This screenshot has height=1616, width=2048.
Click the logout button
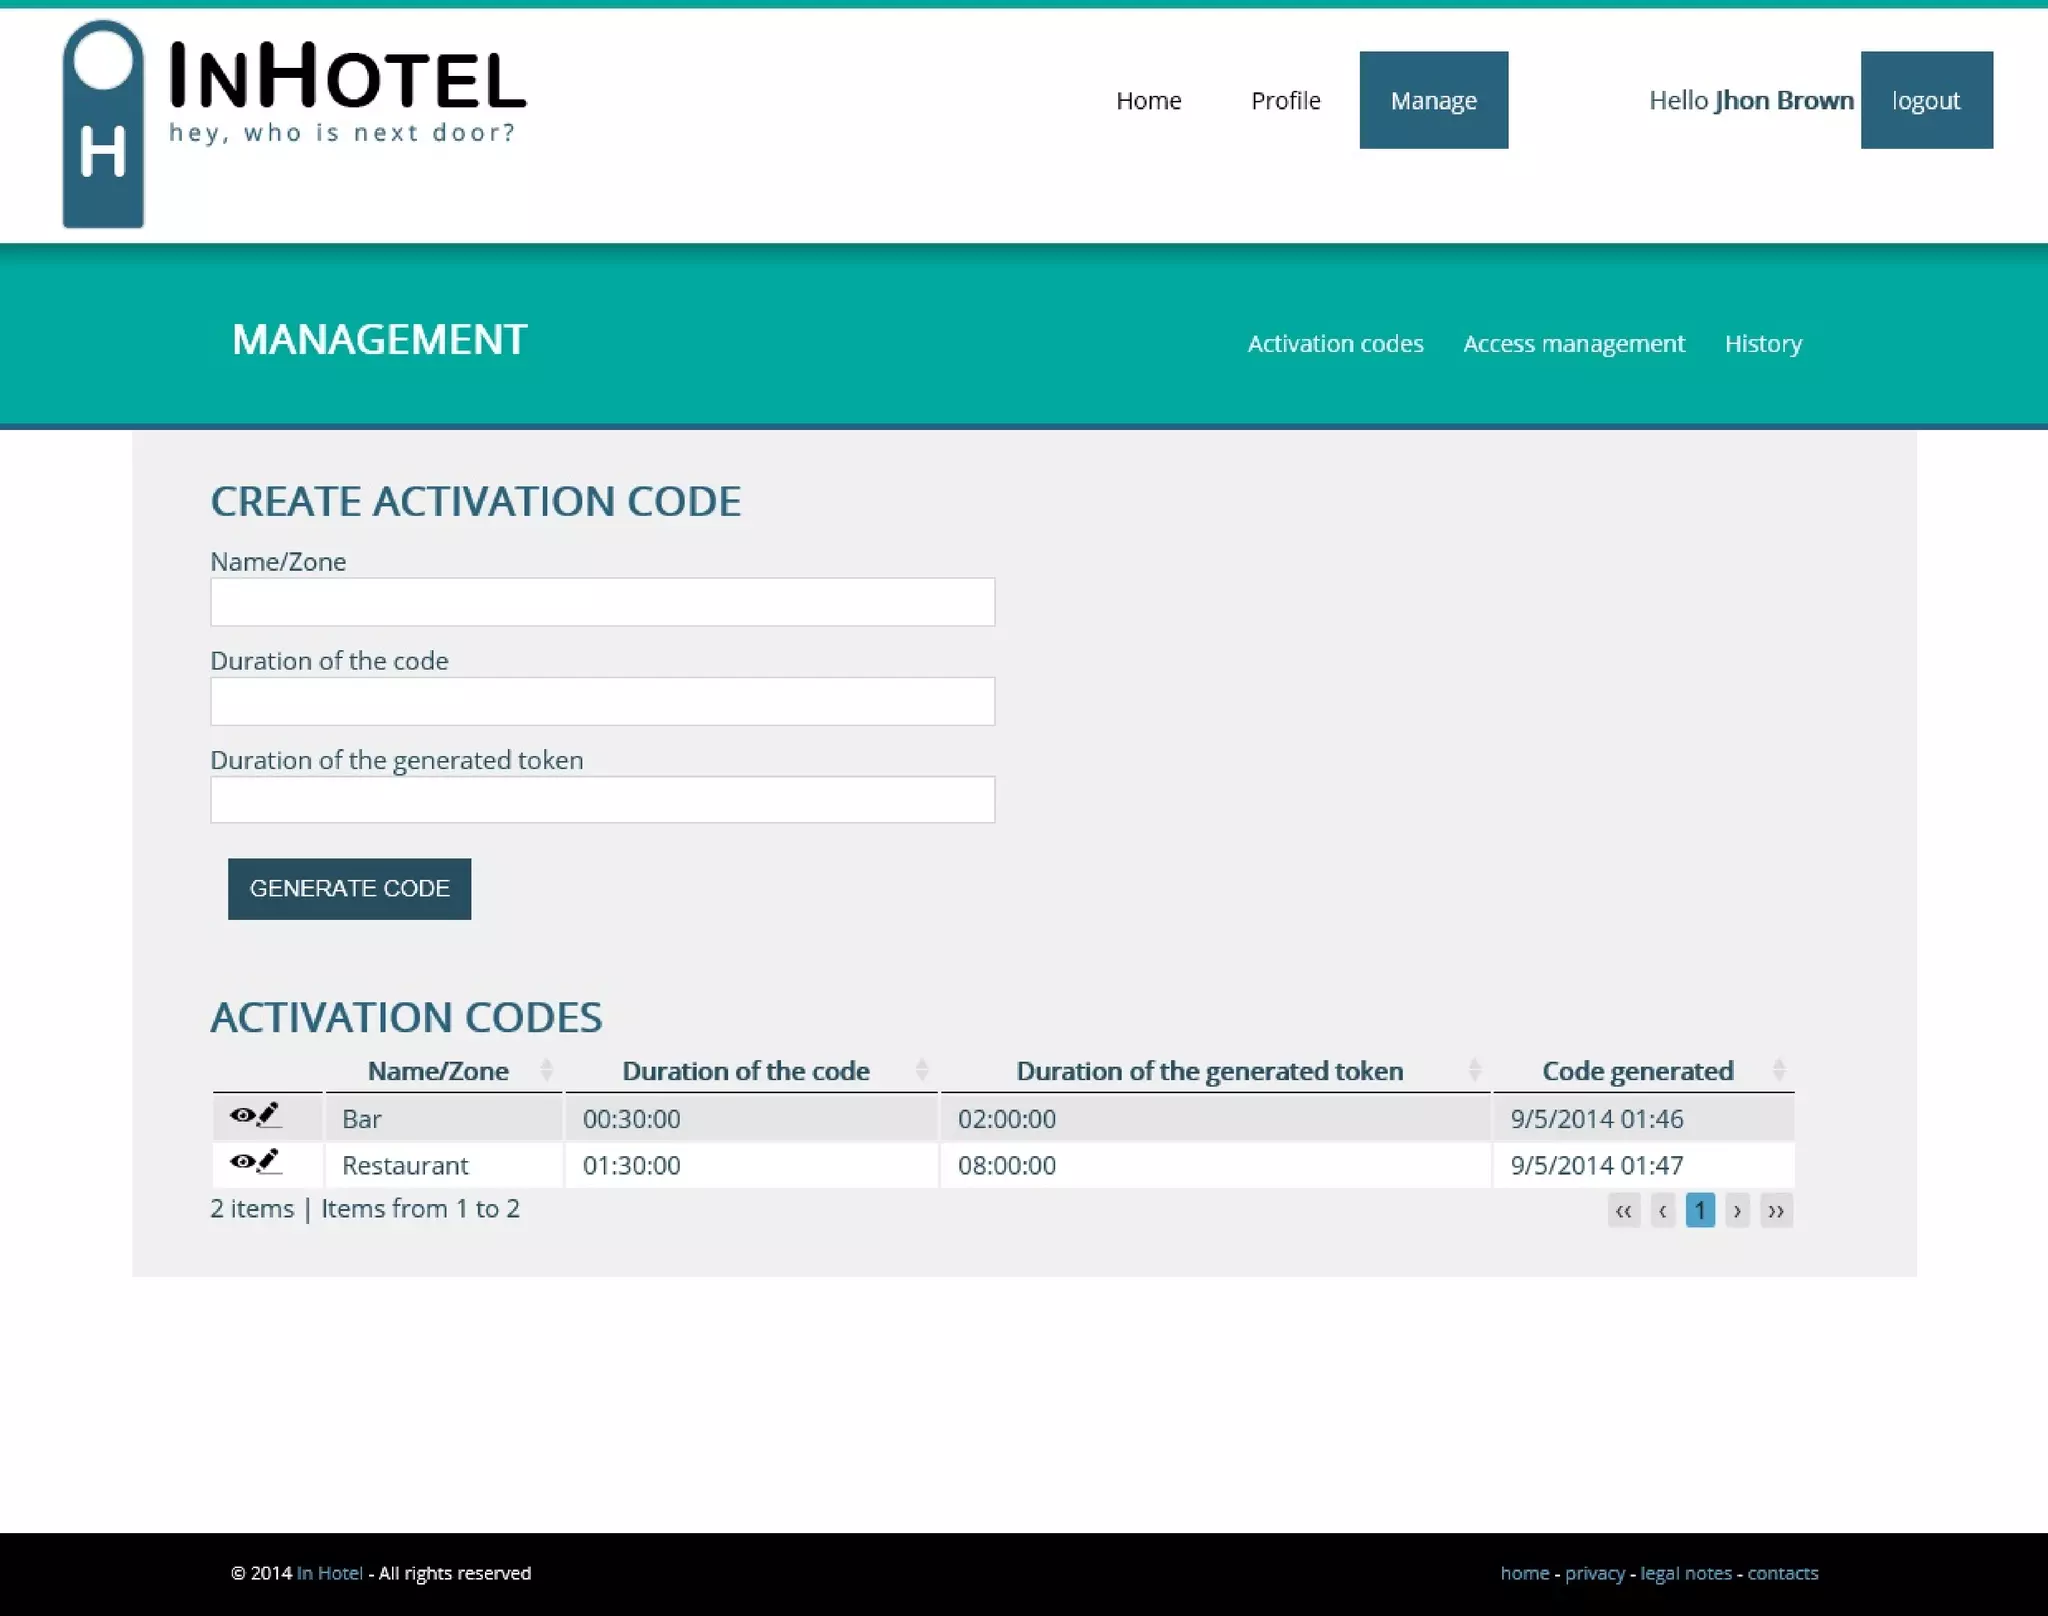[1925, 100]
